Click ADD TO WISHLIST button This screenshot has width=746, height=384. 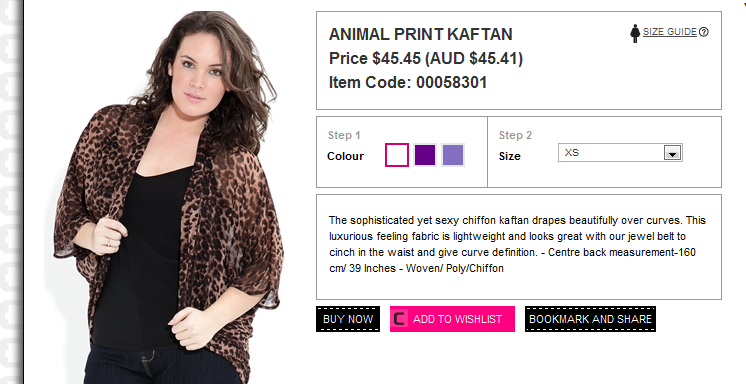tap(452, 319)
